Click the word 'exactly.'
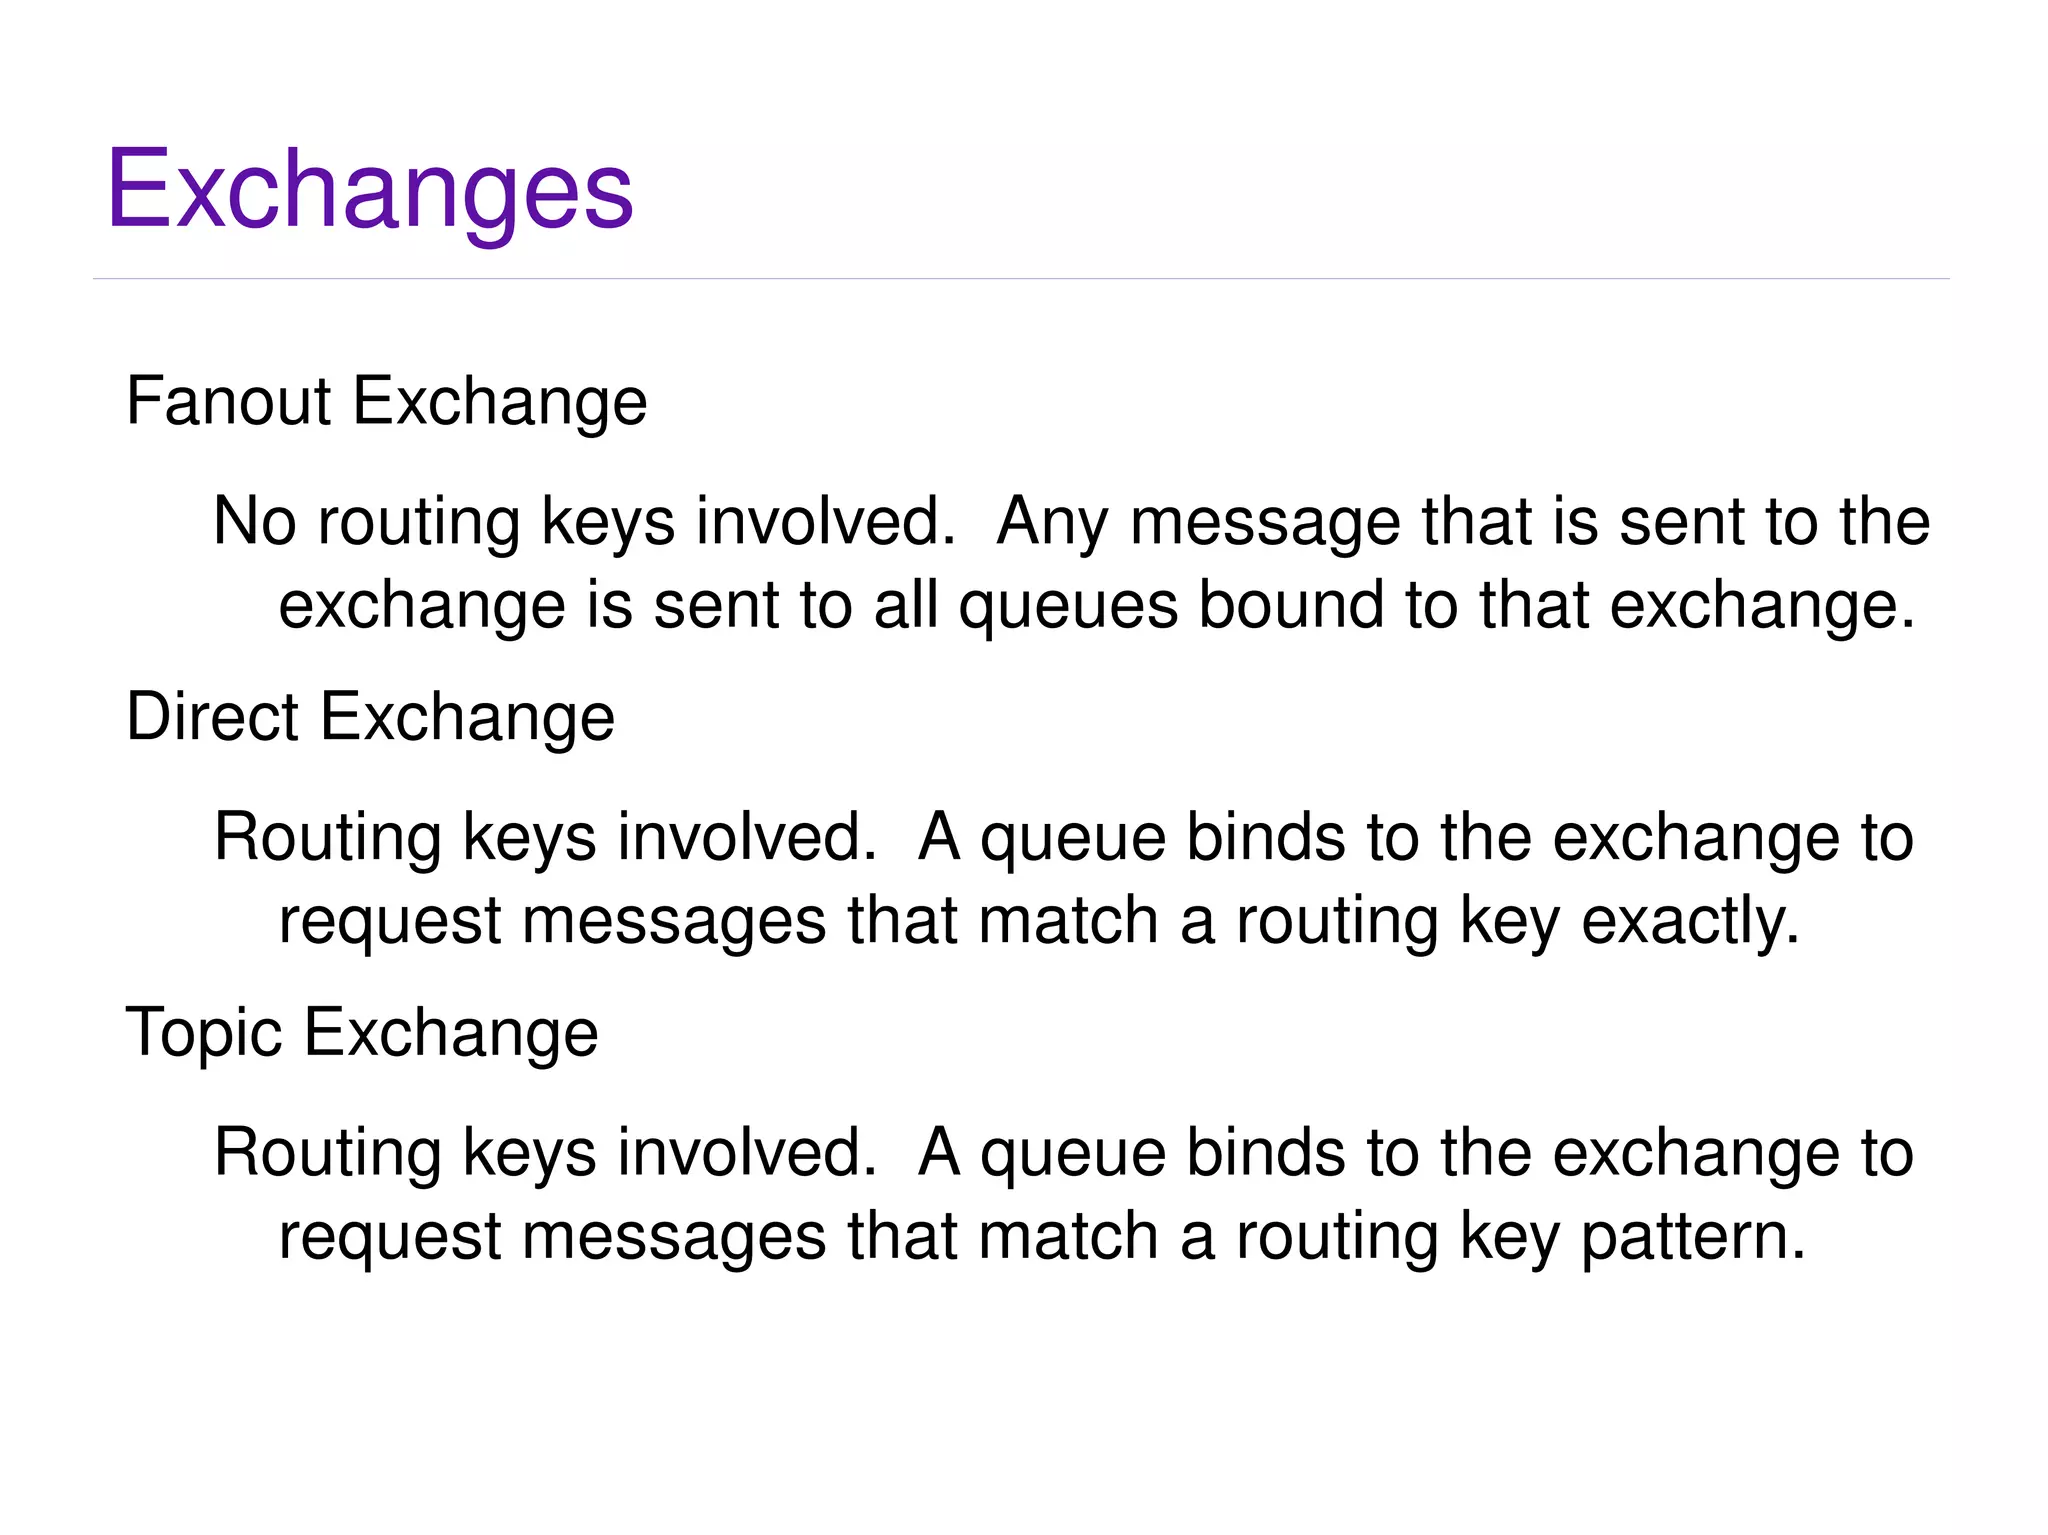 [1691, 921]
